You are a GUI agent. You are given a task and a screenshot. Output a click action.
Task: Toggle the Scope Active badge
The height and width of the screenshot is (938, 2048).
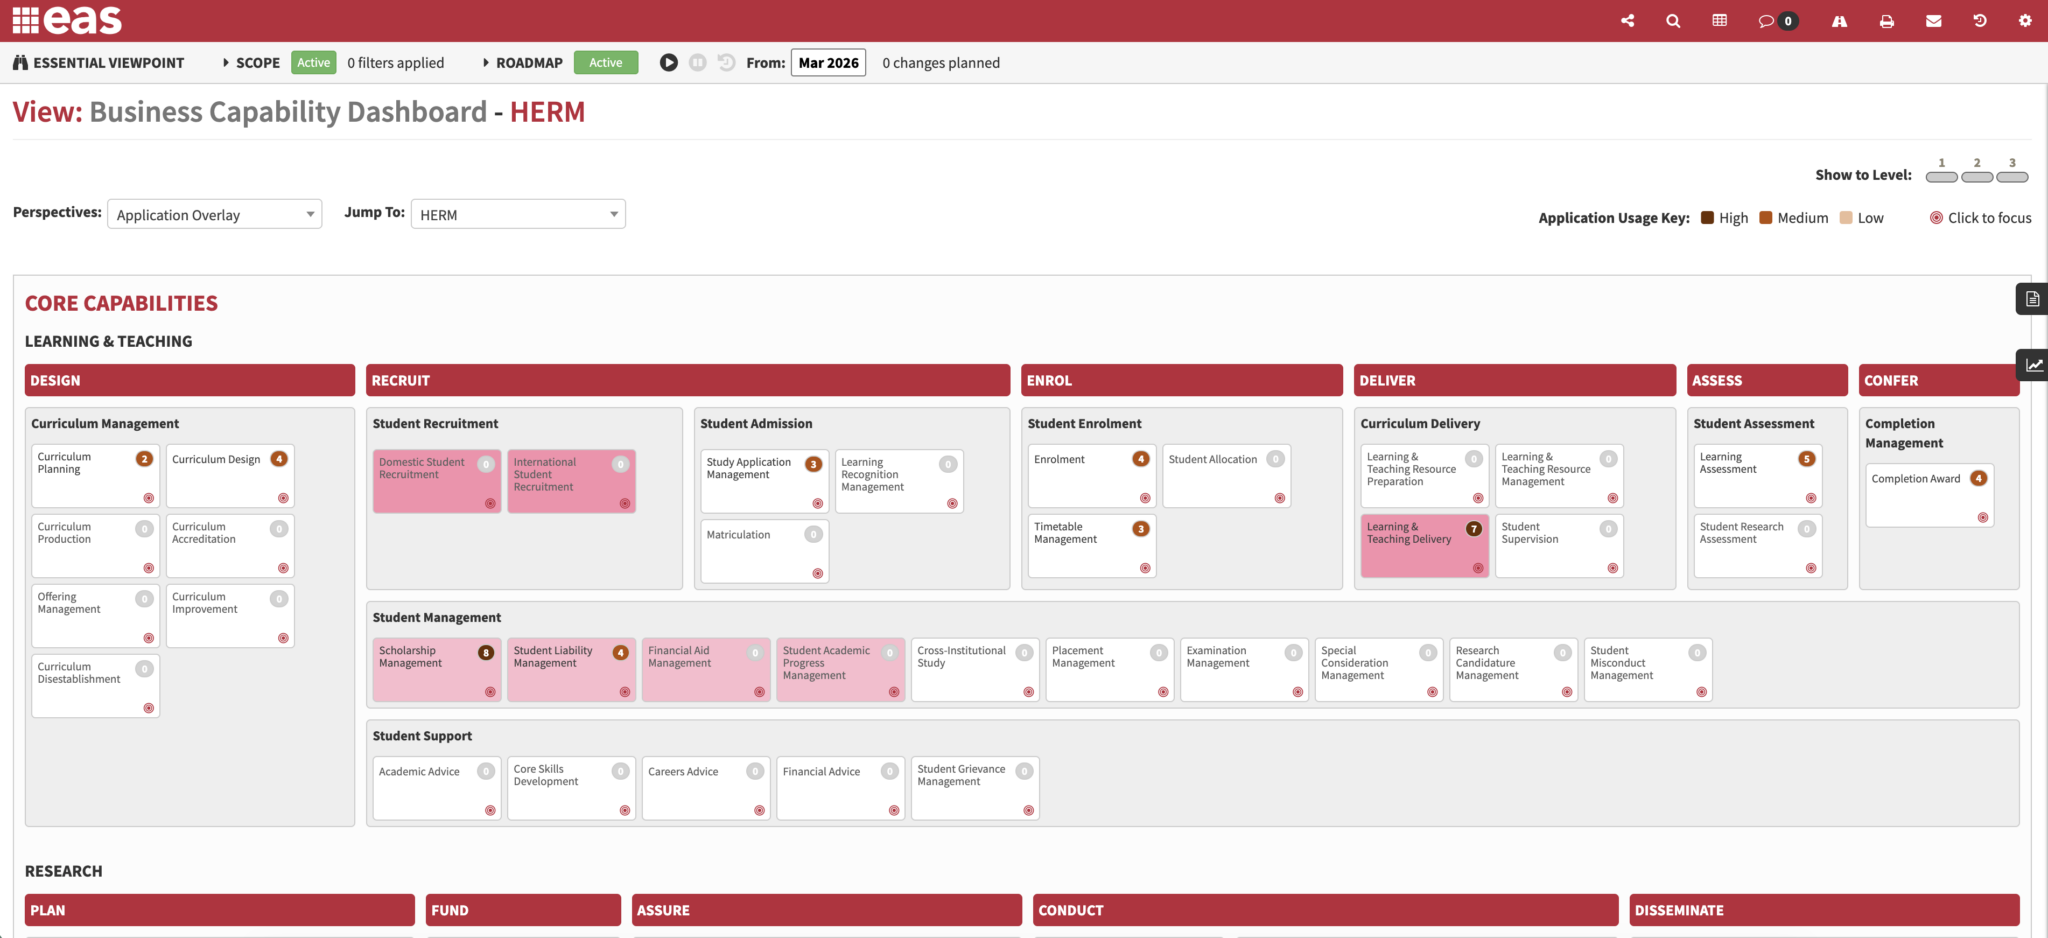click(x=314, y=63)
